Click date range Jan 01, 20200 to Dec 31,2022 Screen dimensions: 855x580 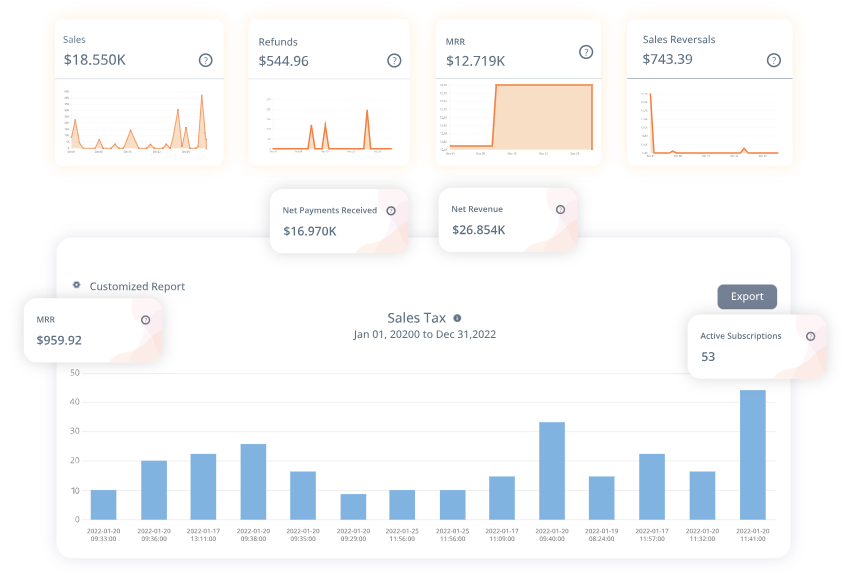425,334
